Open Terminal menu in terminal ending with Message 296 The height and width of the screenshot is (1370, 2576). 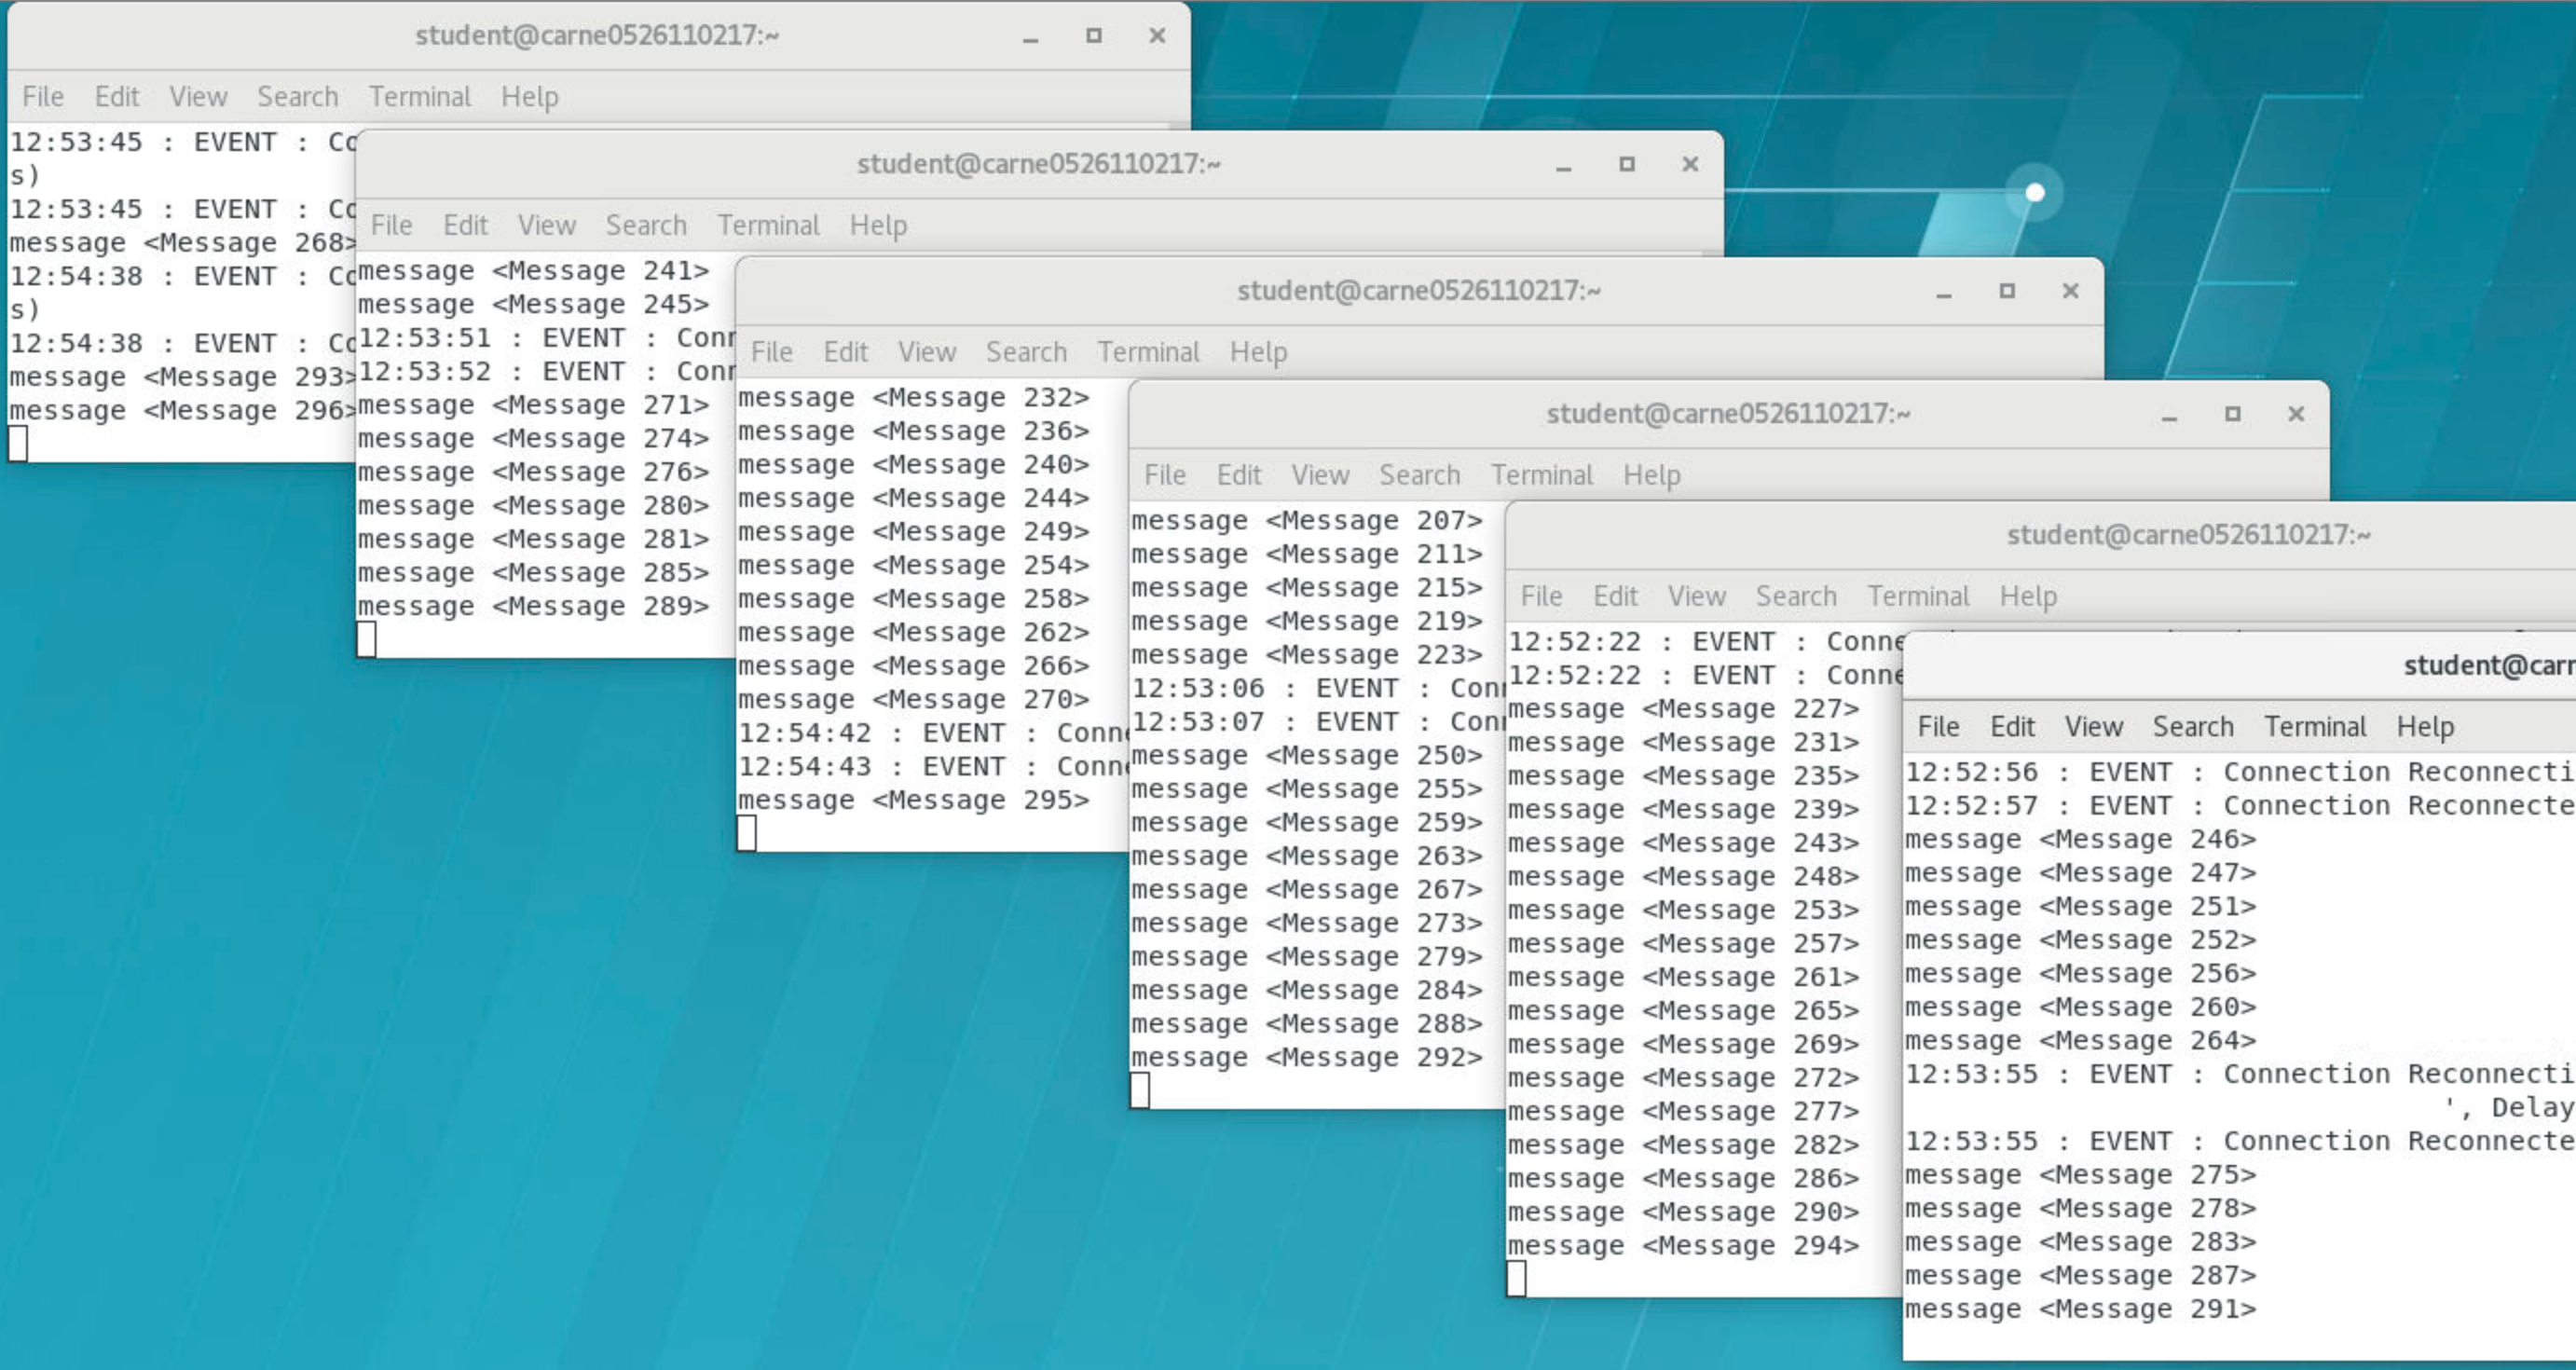420,97
